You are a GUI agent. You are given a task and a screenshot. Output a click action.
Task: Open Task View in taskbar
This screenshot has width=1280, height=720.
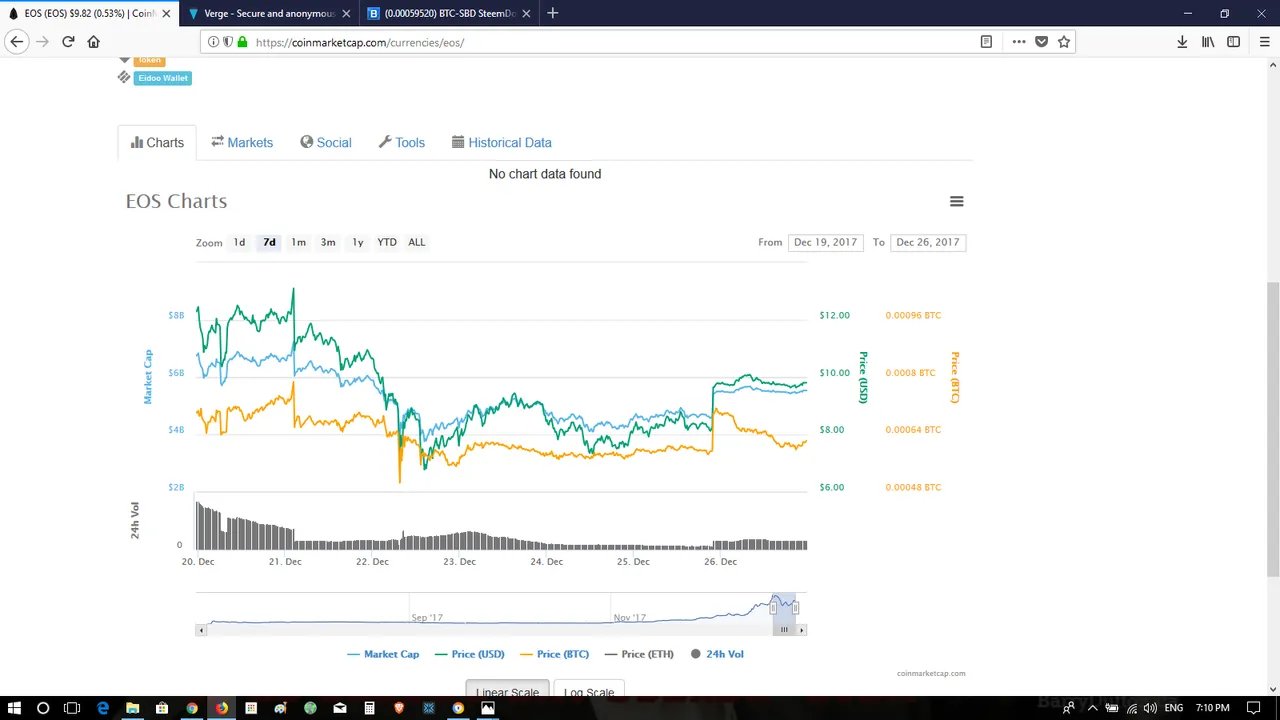(72, 708)
